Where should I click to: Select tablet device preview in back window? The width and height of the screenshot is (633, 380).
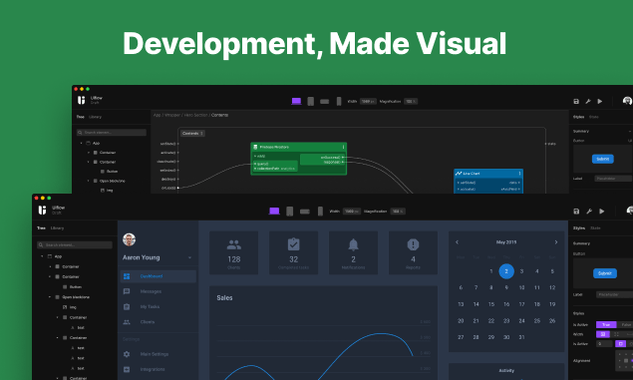[x=310, y=101]
